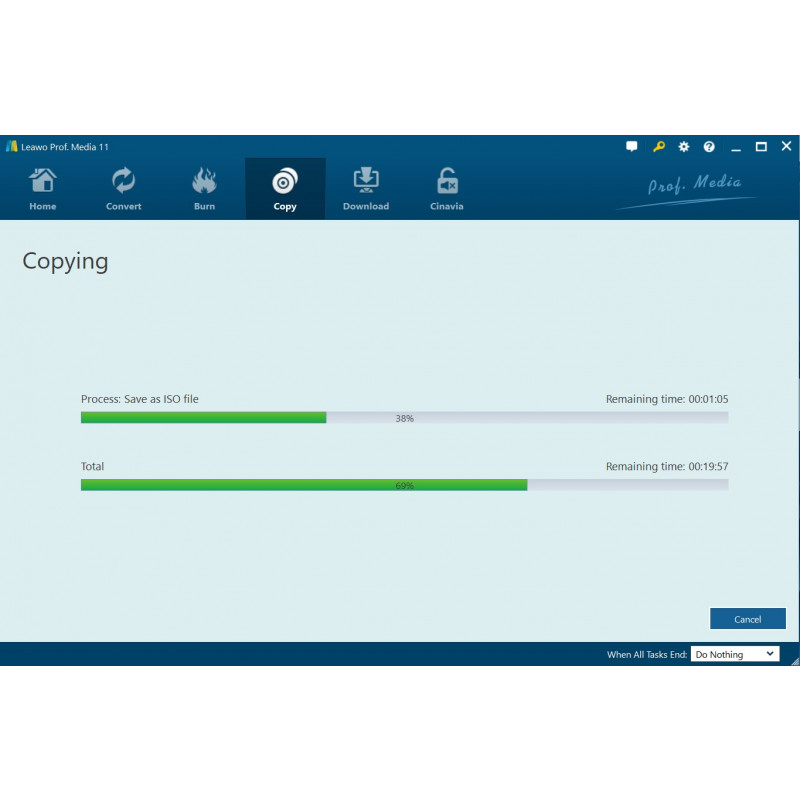Viewport: 800px width, 800px height.
Task: Switch to the Convert module
Action: click(123, 189)
